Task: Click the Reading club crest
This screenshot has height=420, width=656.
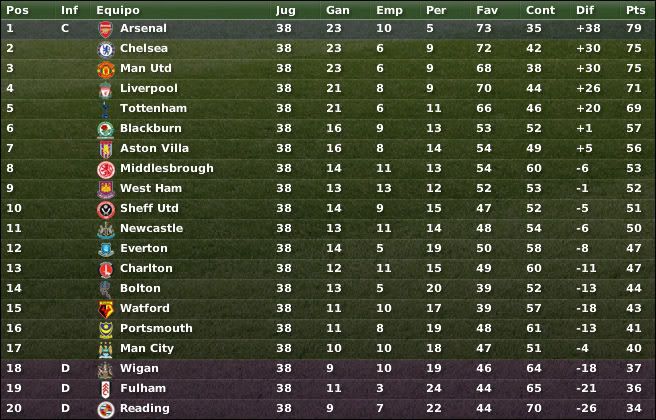Action: pos(105,409)
